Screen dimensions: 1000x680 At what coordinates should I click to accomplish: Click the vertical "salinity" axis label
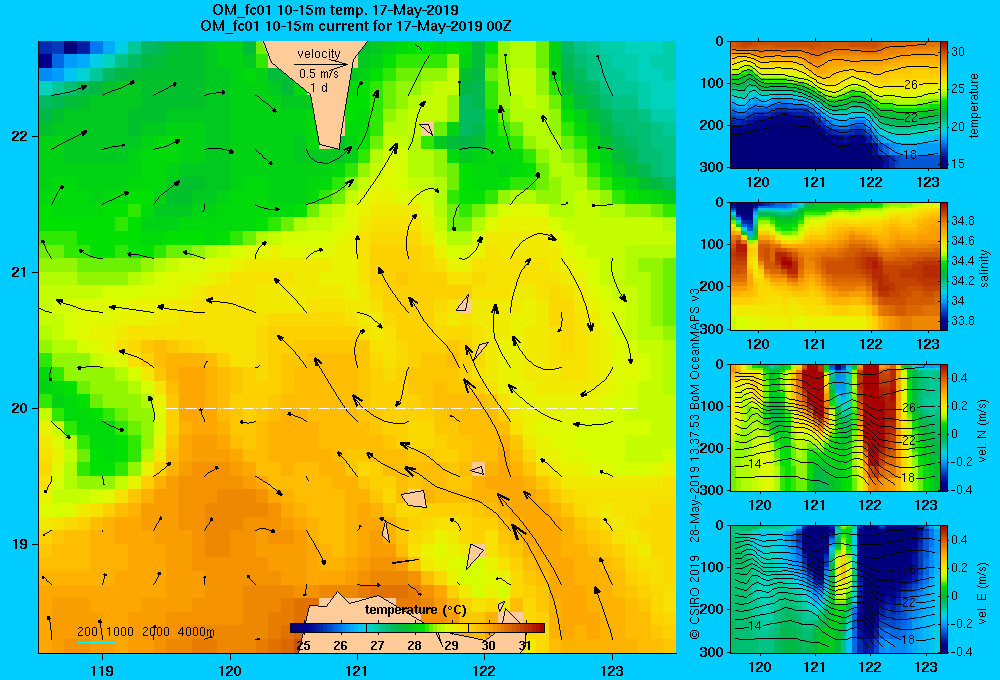pos(984,268)
